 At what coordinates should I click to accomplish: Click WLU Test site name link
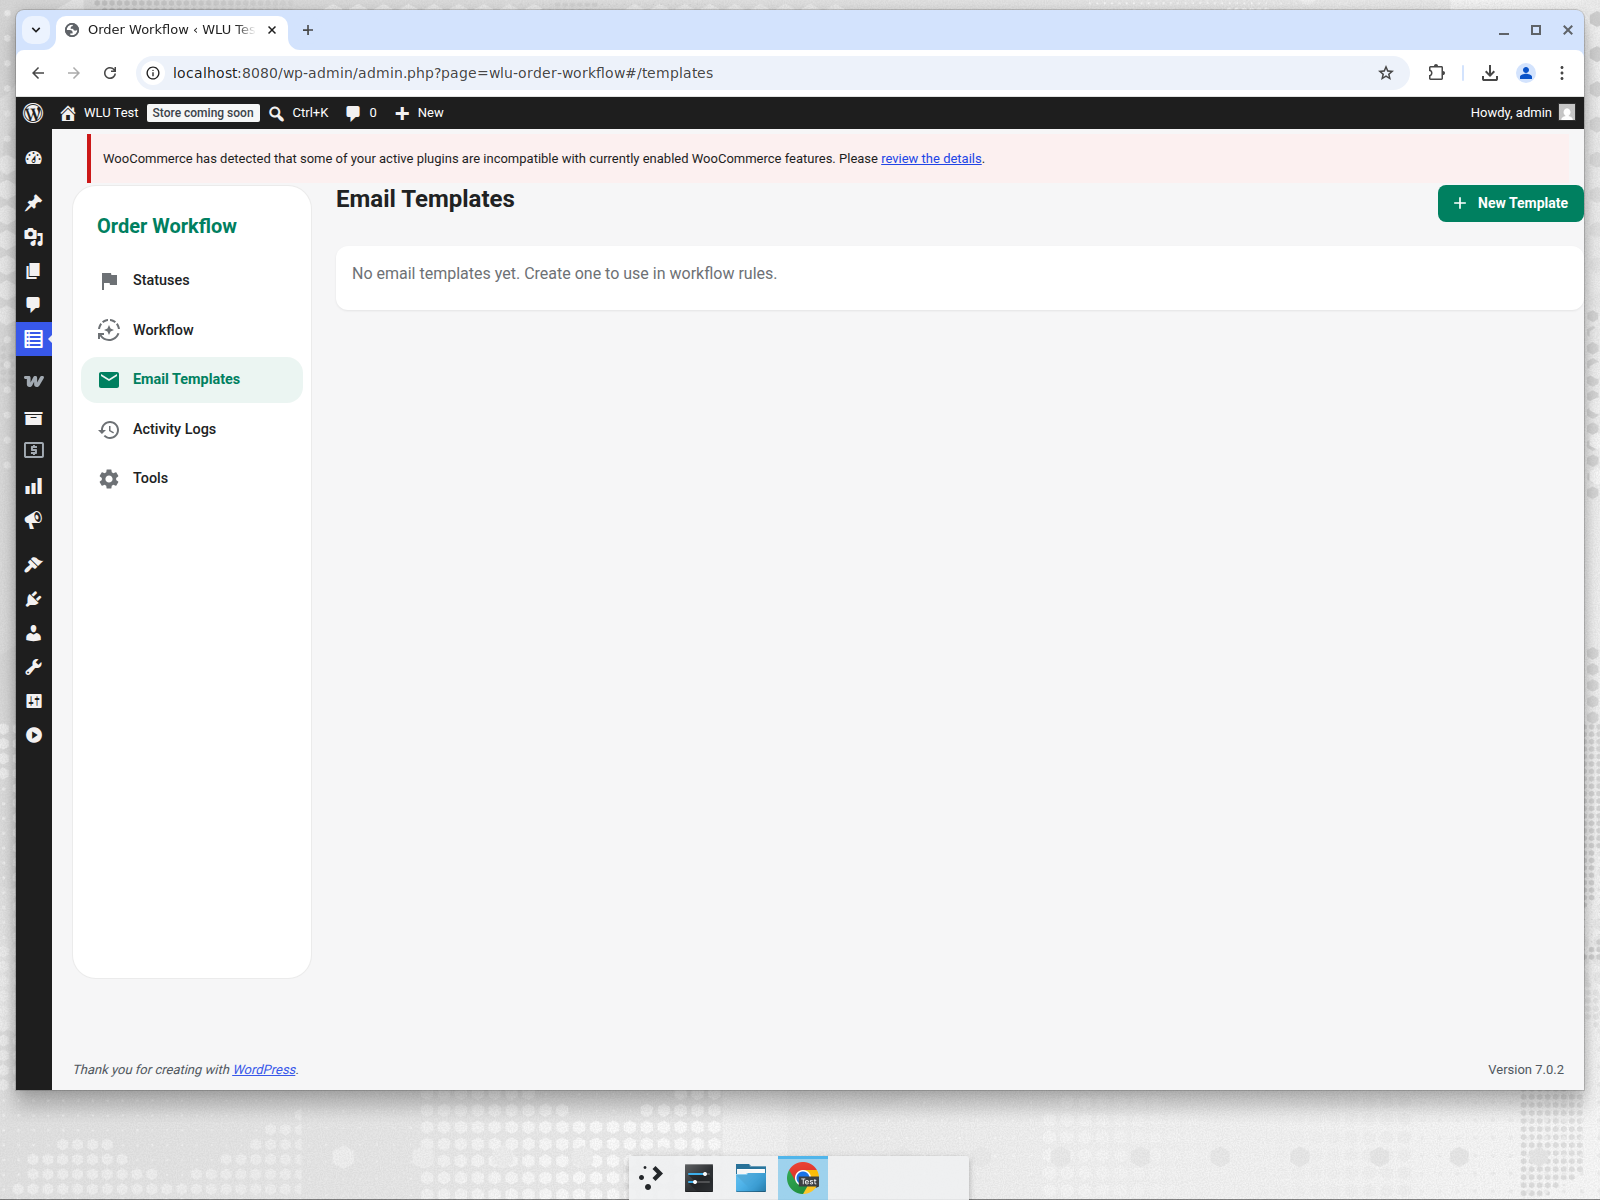[99, 113]
